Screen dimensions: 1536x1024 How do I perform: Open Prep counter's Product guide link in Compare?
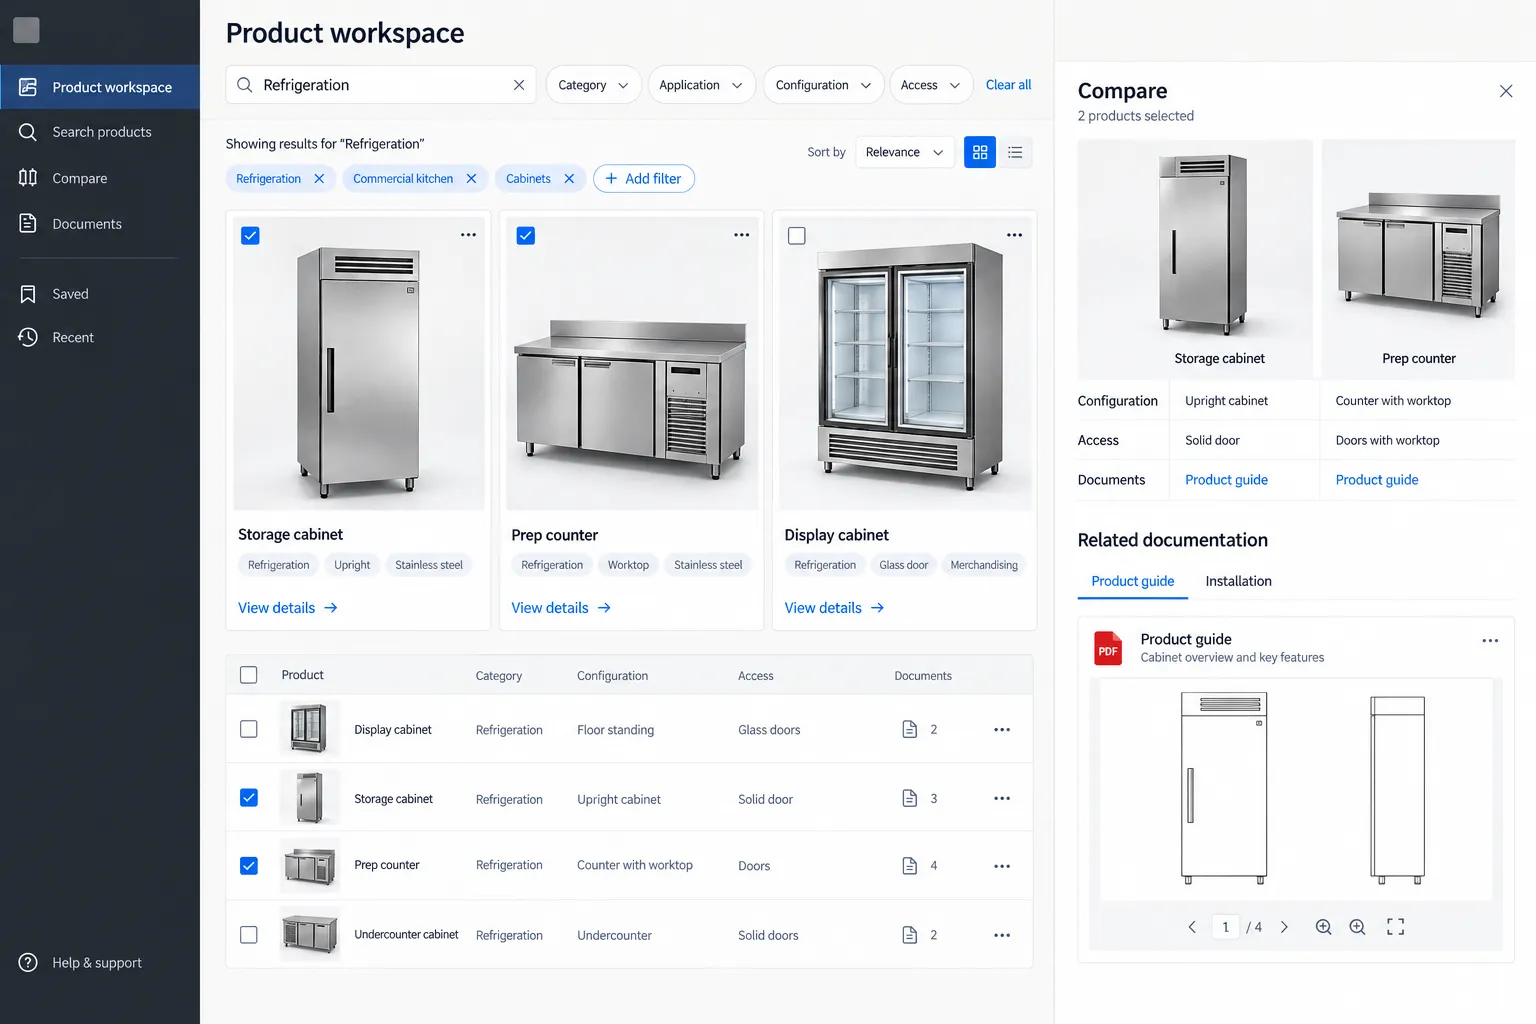click(x=1376, y=480)
